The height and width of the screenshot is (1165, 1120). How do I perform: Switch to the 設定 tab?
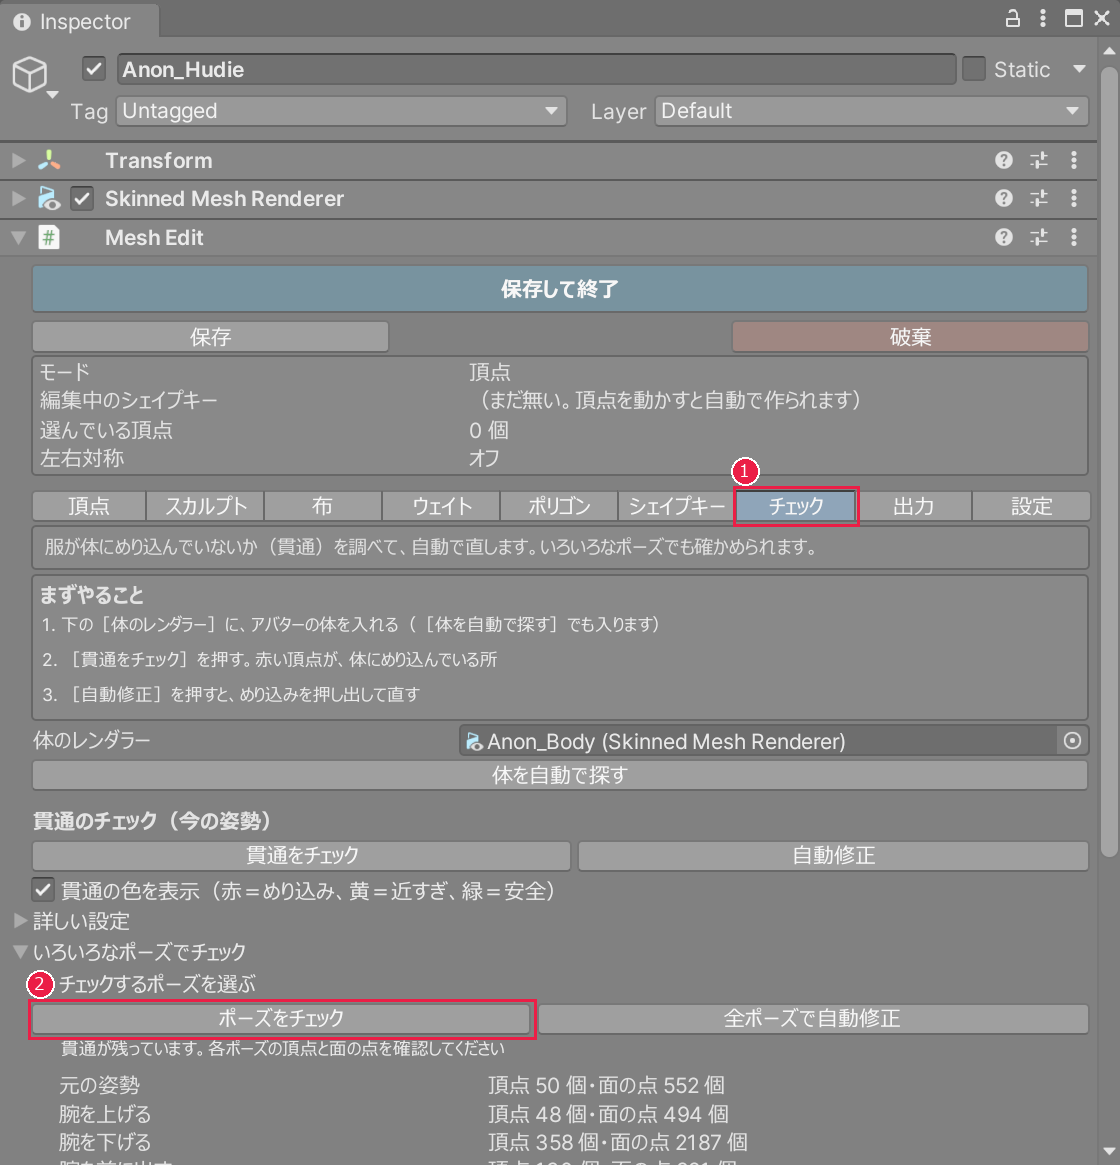(x=1032, y=506)
